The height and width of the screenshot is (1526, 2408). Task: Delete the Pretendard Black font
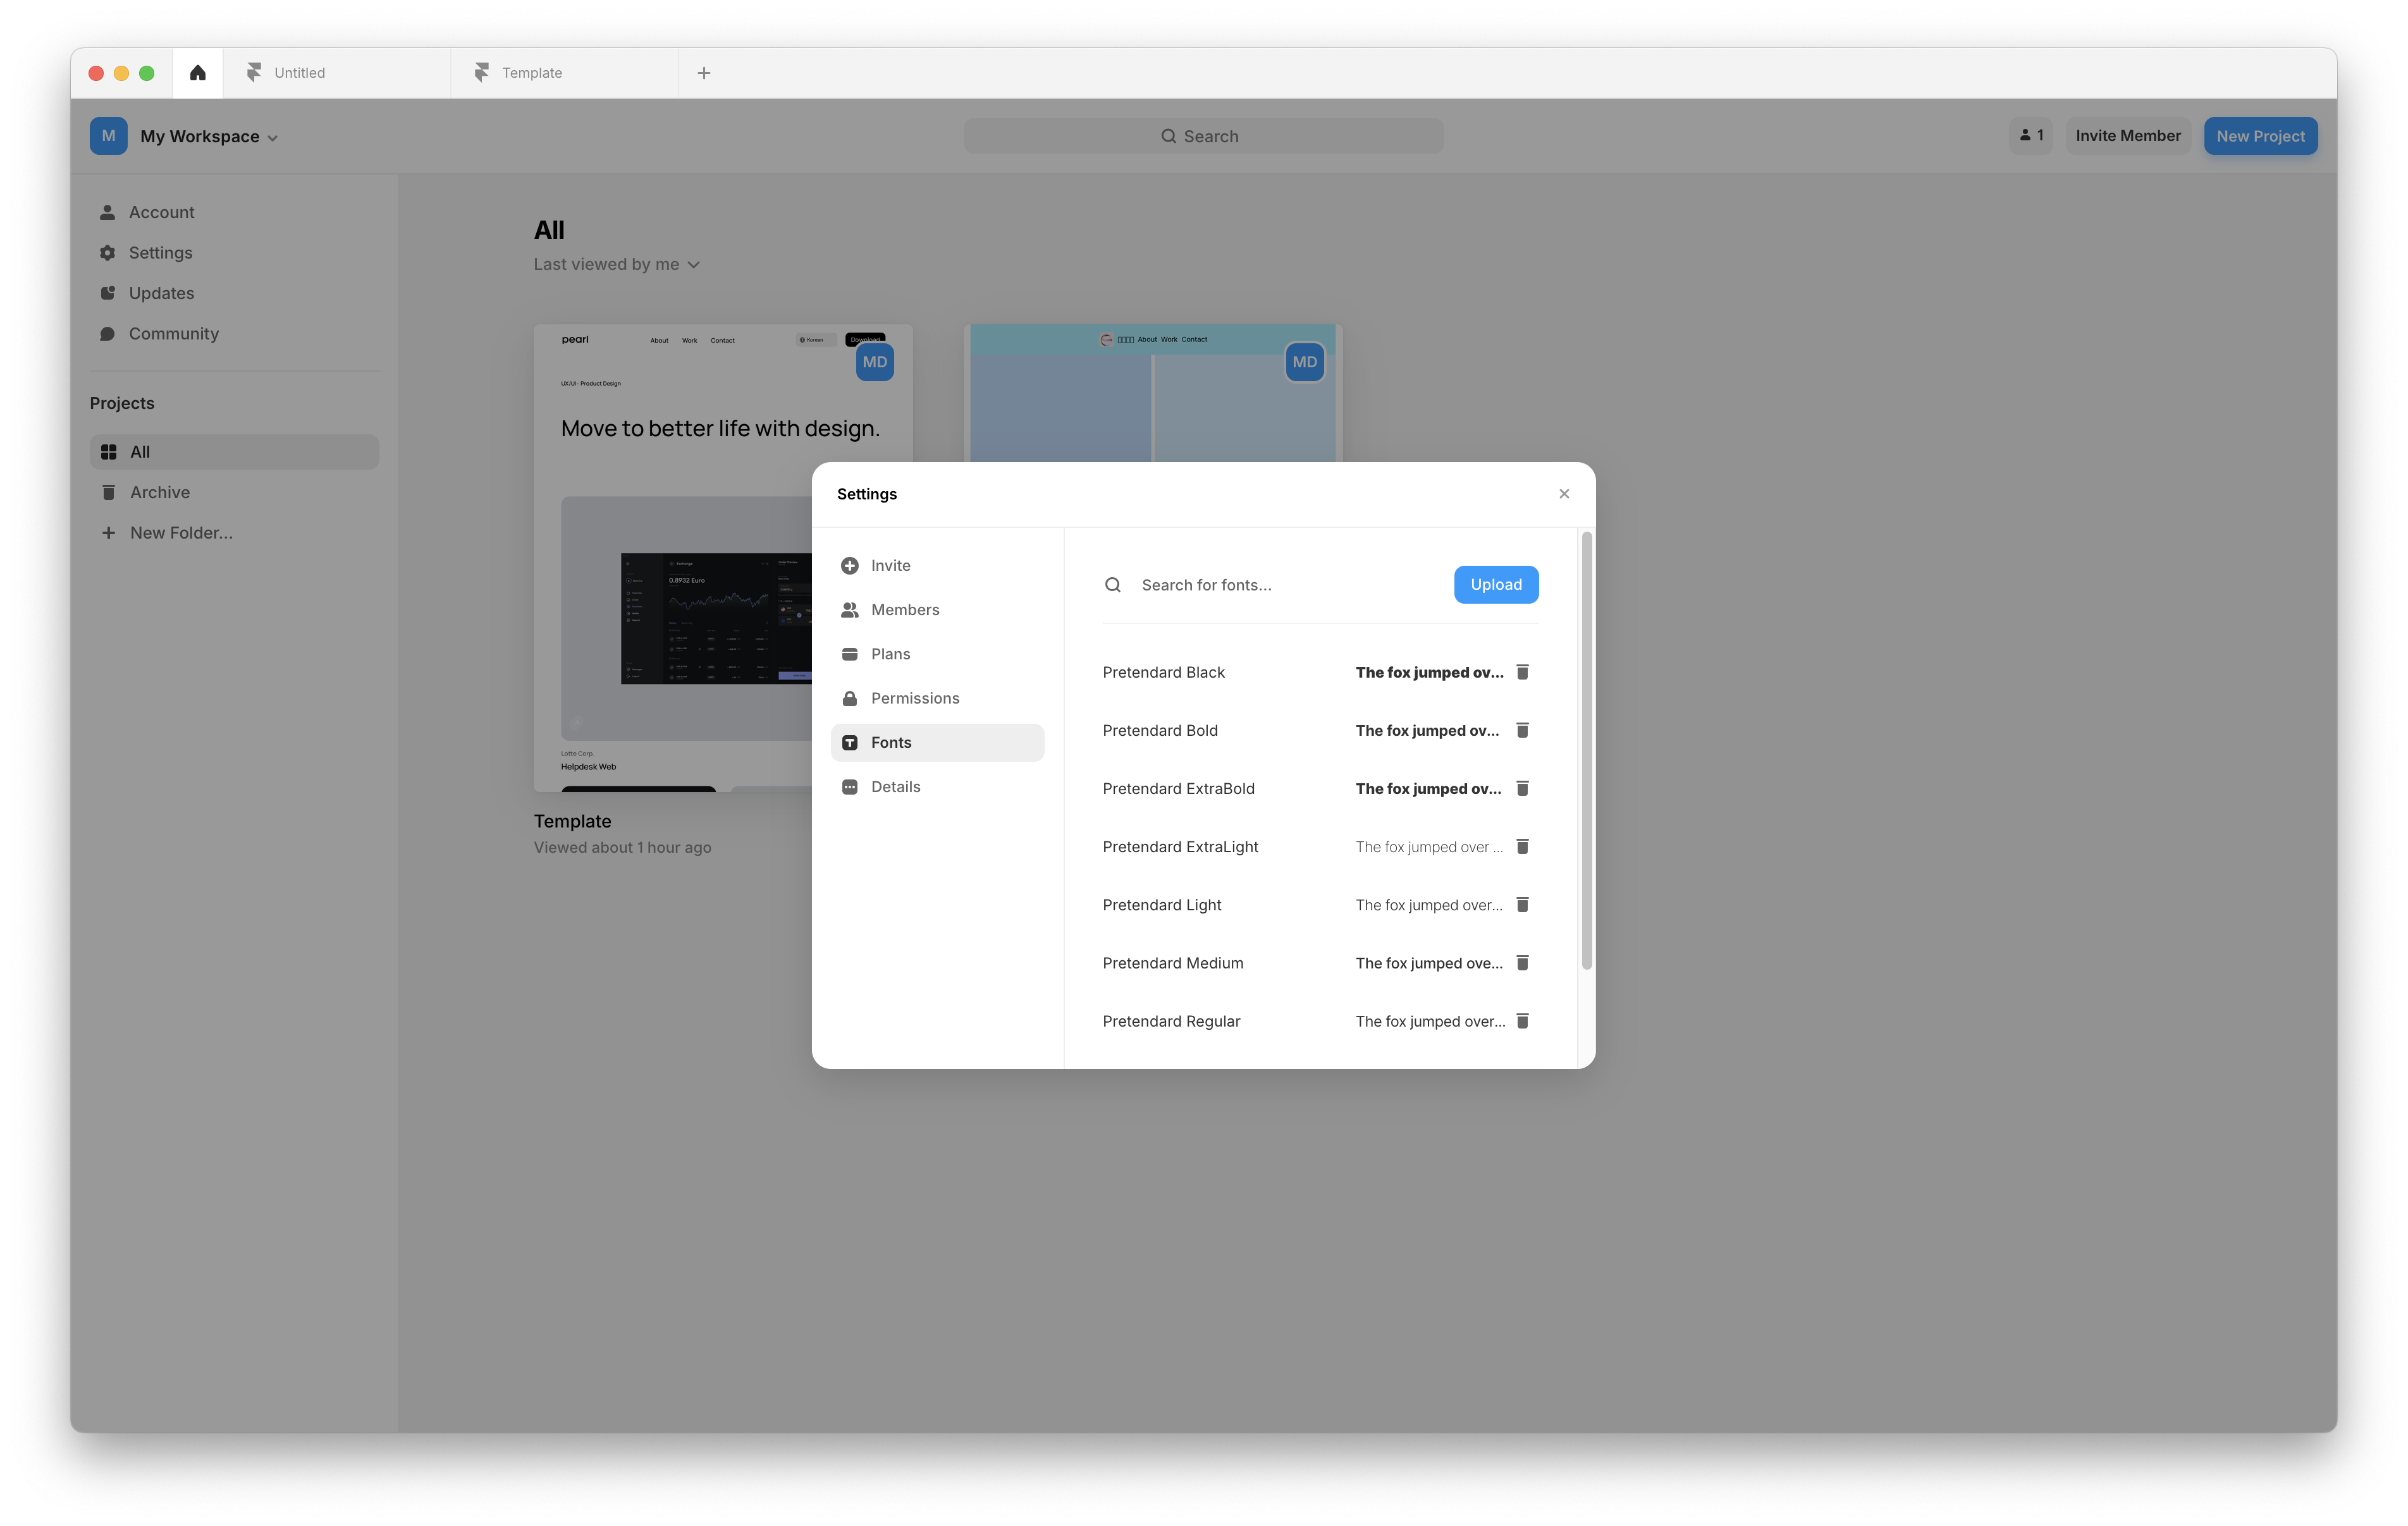(x=1522, y=672)
